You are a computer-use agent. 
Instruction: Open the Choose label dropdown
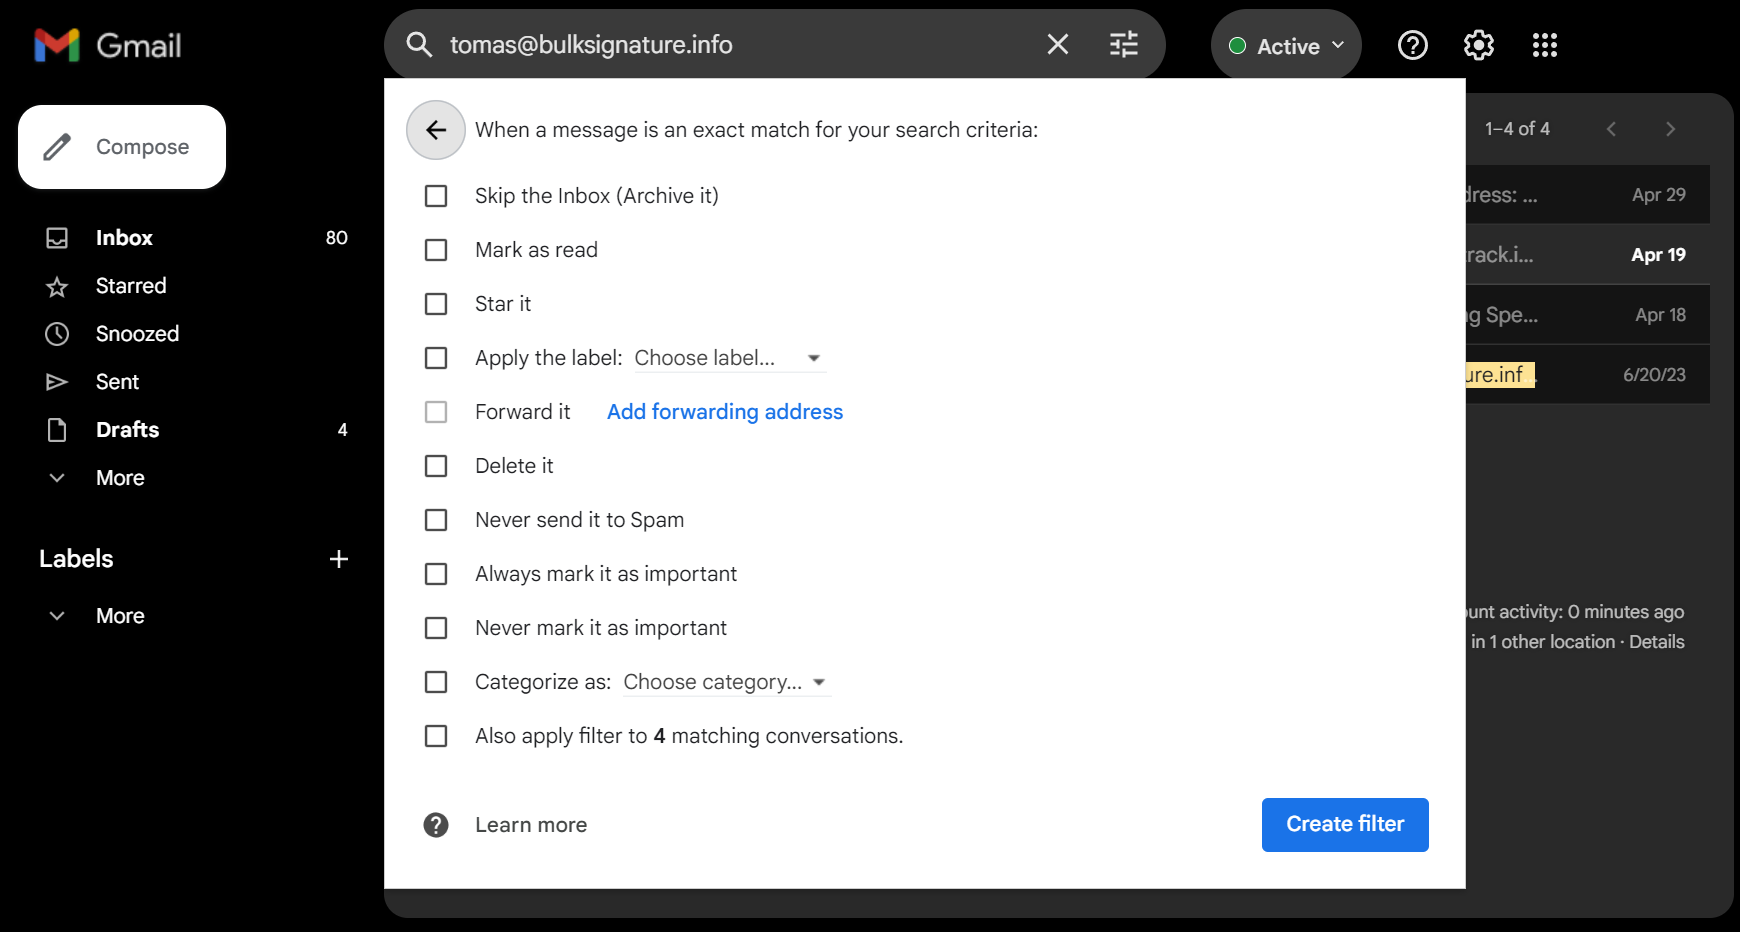click(x=728, y=358)
